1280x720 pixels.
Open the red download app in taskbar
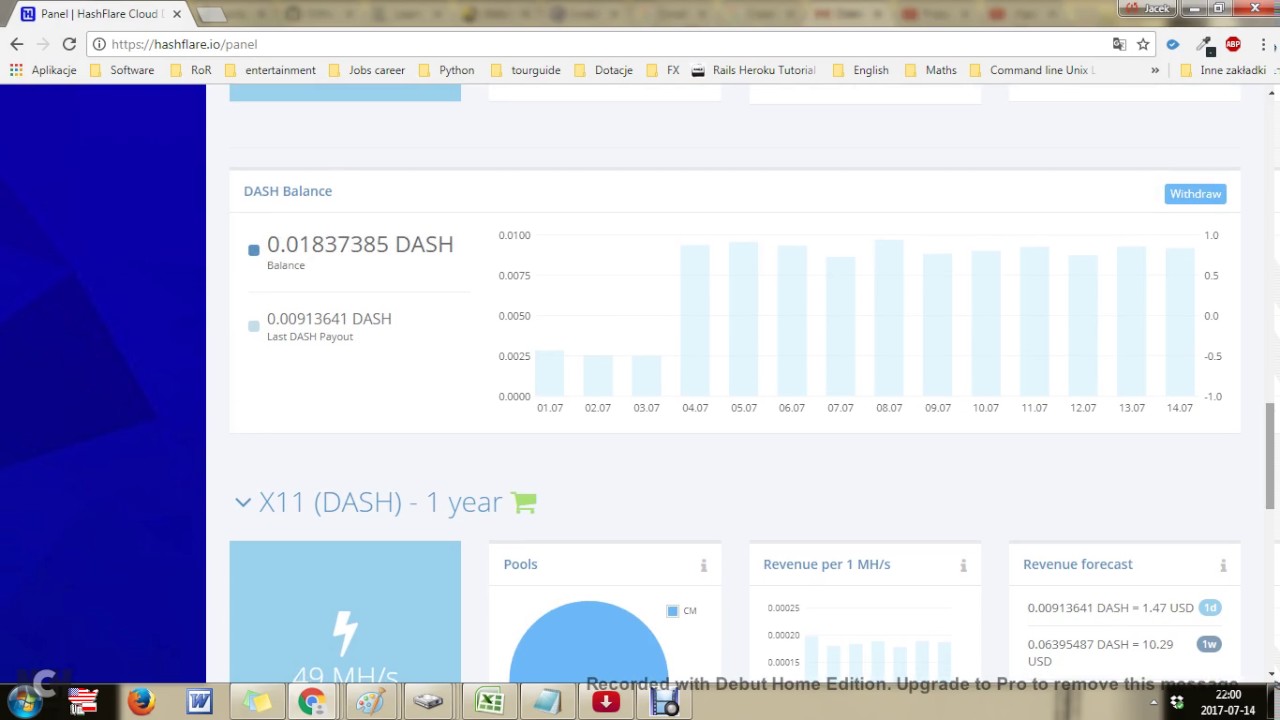[605, 702]
